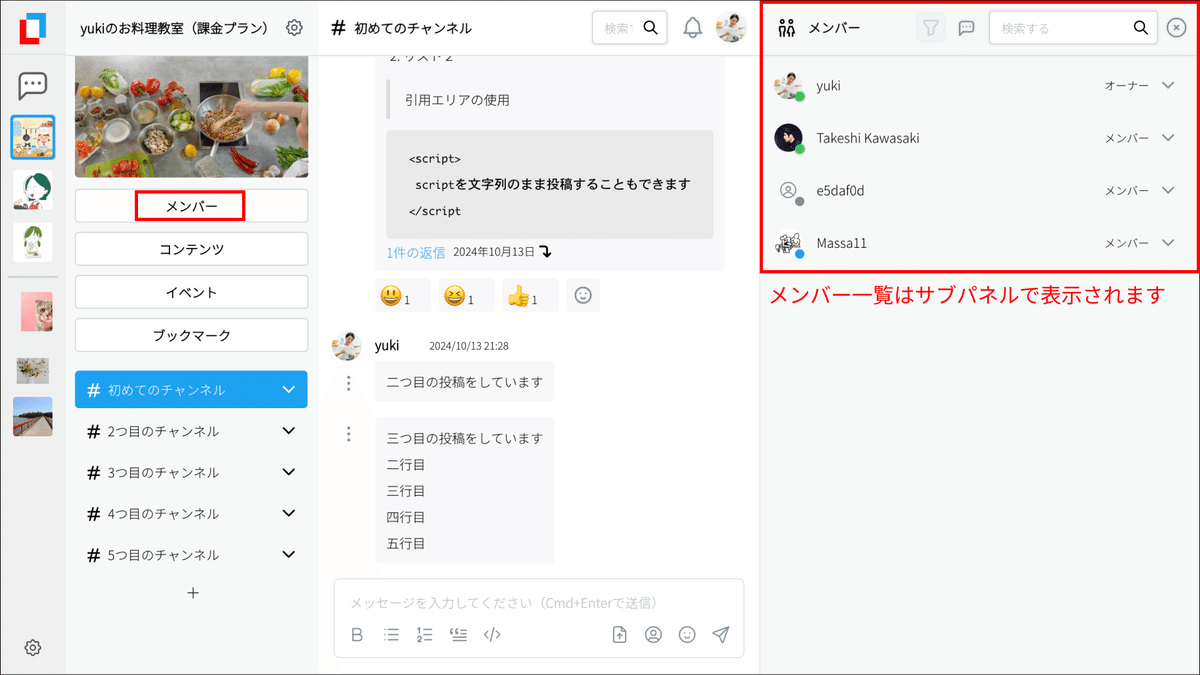
Task: Open user profile avatar in header
Action: (731, 28)
